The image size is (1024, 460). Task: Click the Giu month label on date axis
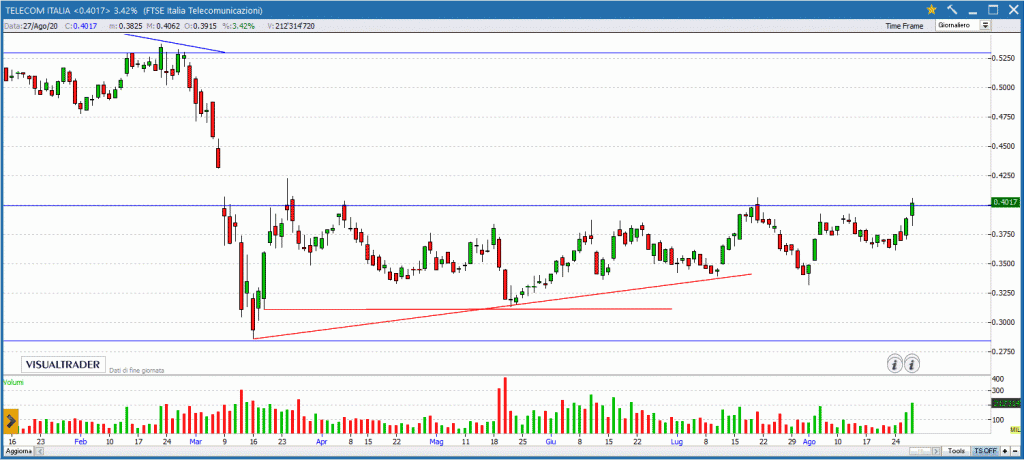click(551, 442)
